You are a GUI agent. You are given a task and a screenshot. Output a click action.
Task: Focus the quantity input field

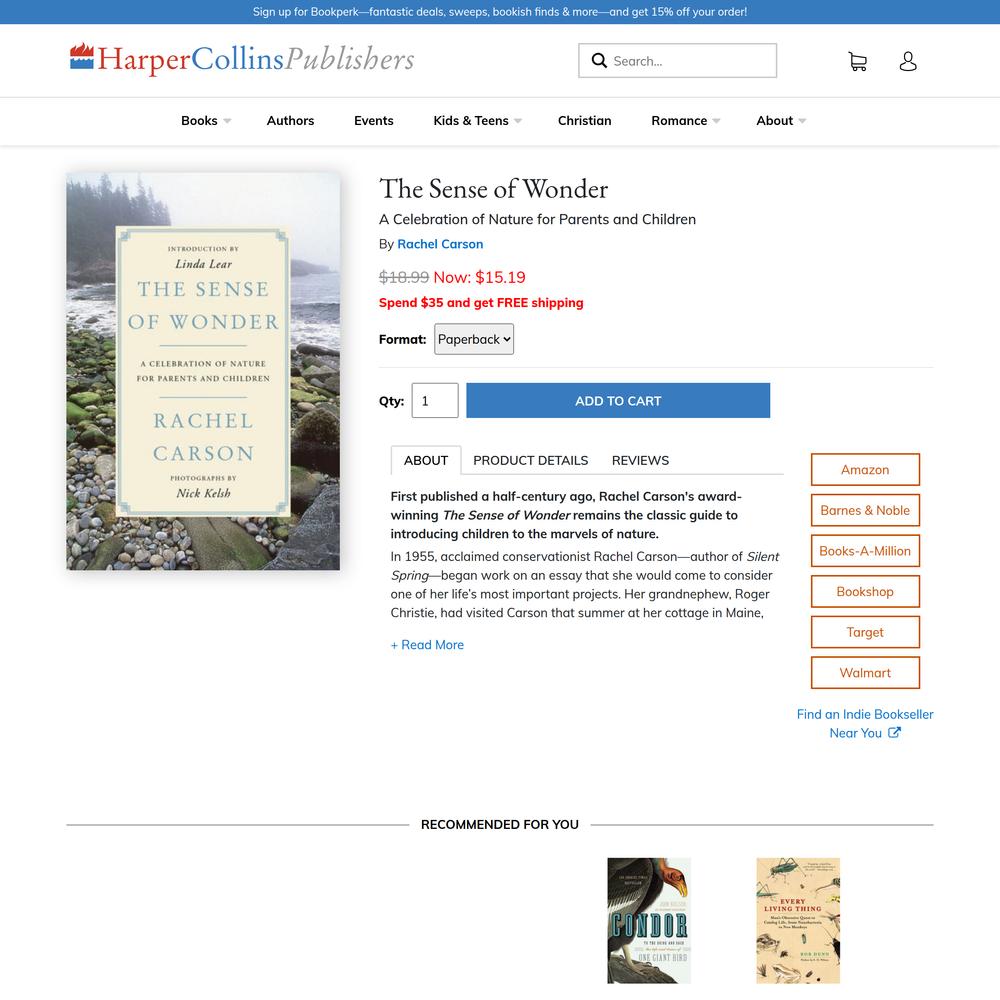tap(435, 401)
